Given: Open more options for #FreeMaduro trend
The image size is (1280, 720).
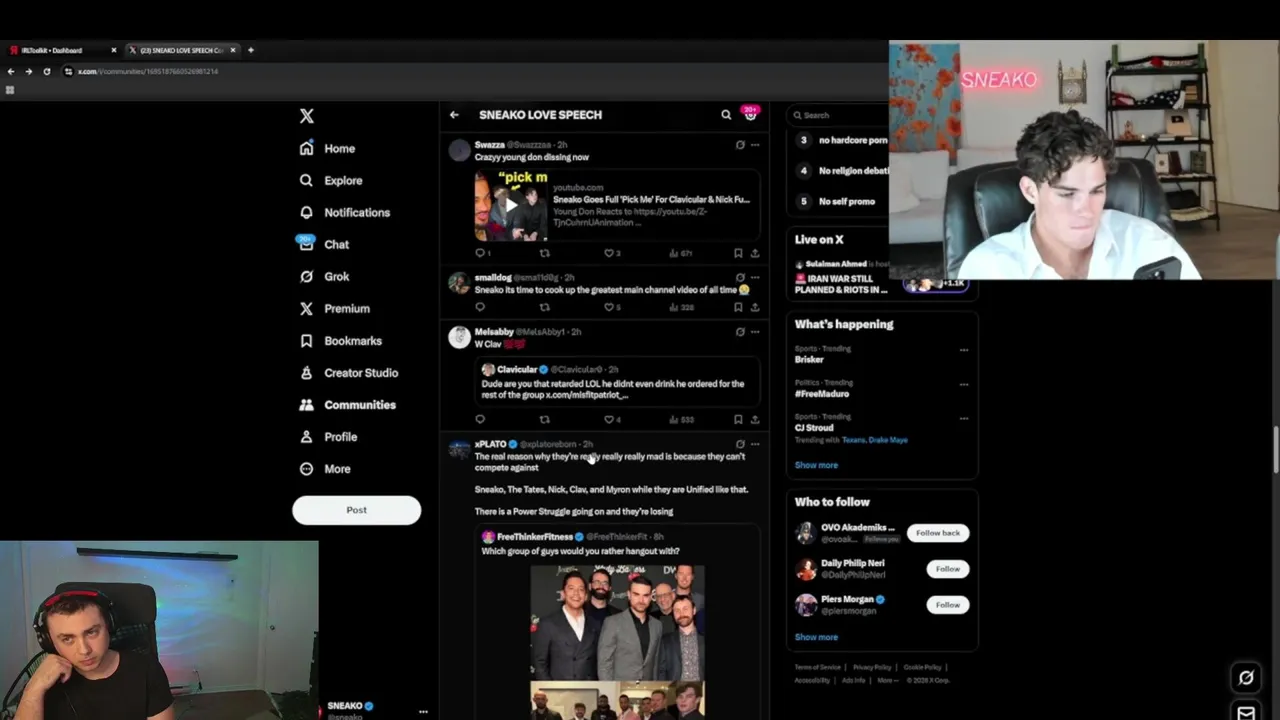Looking at the screenshot, I should pos(964,384).
